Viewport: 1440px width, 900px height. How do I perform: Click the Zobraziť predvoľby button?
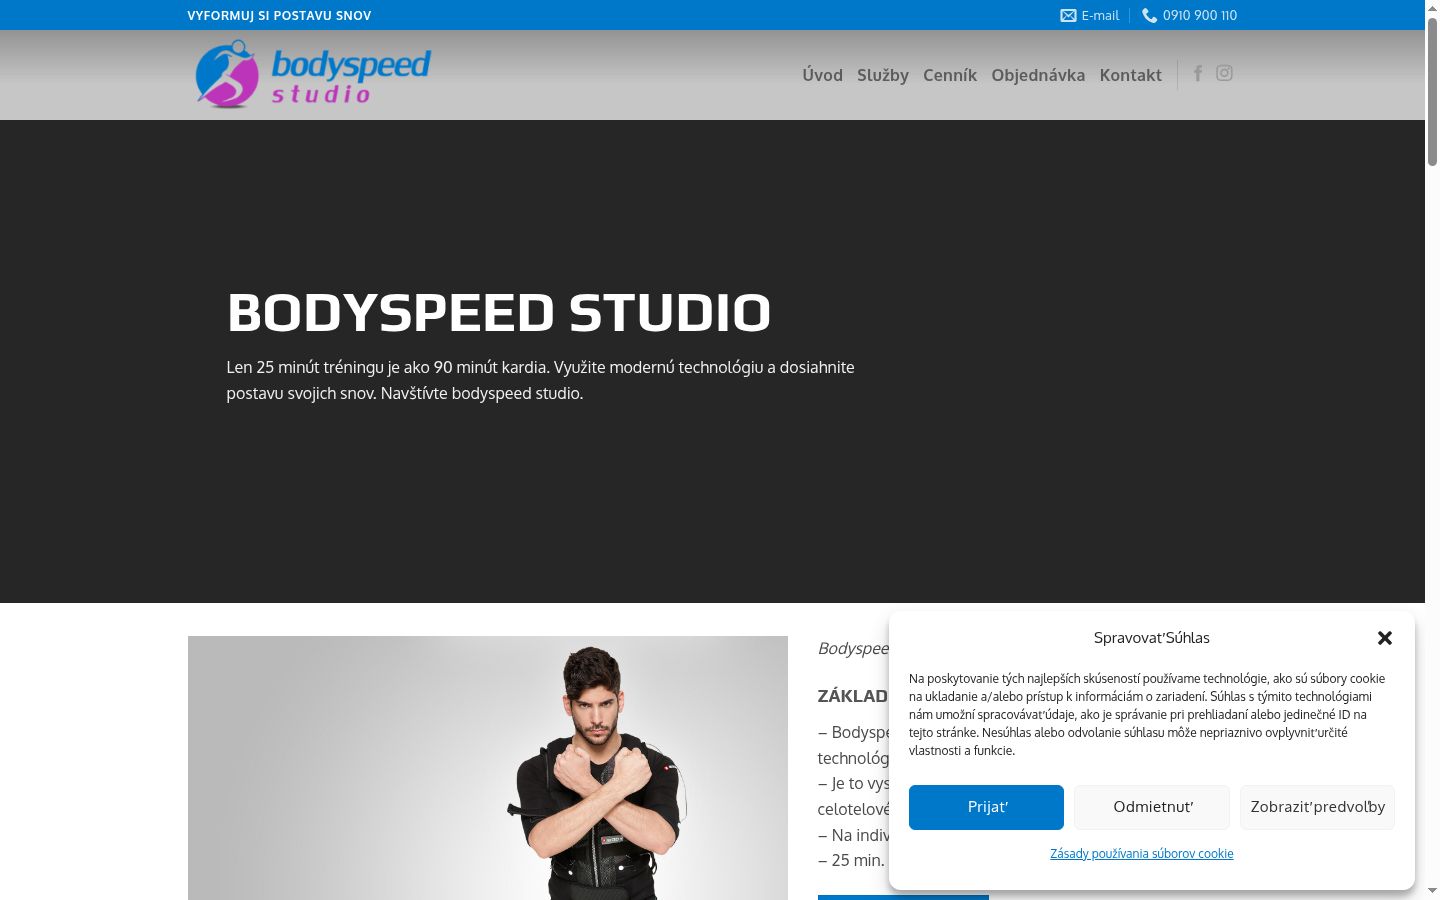click(x=1318, y=807)
